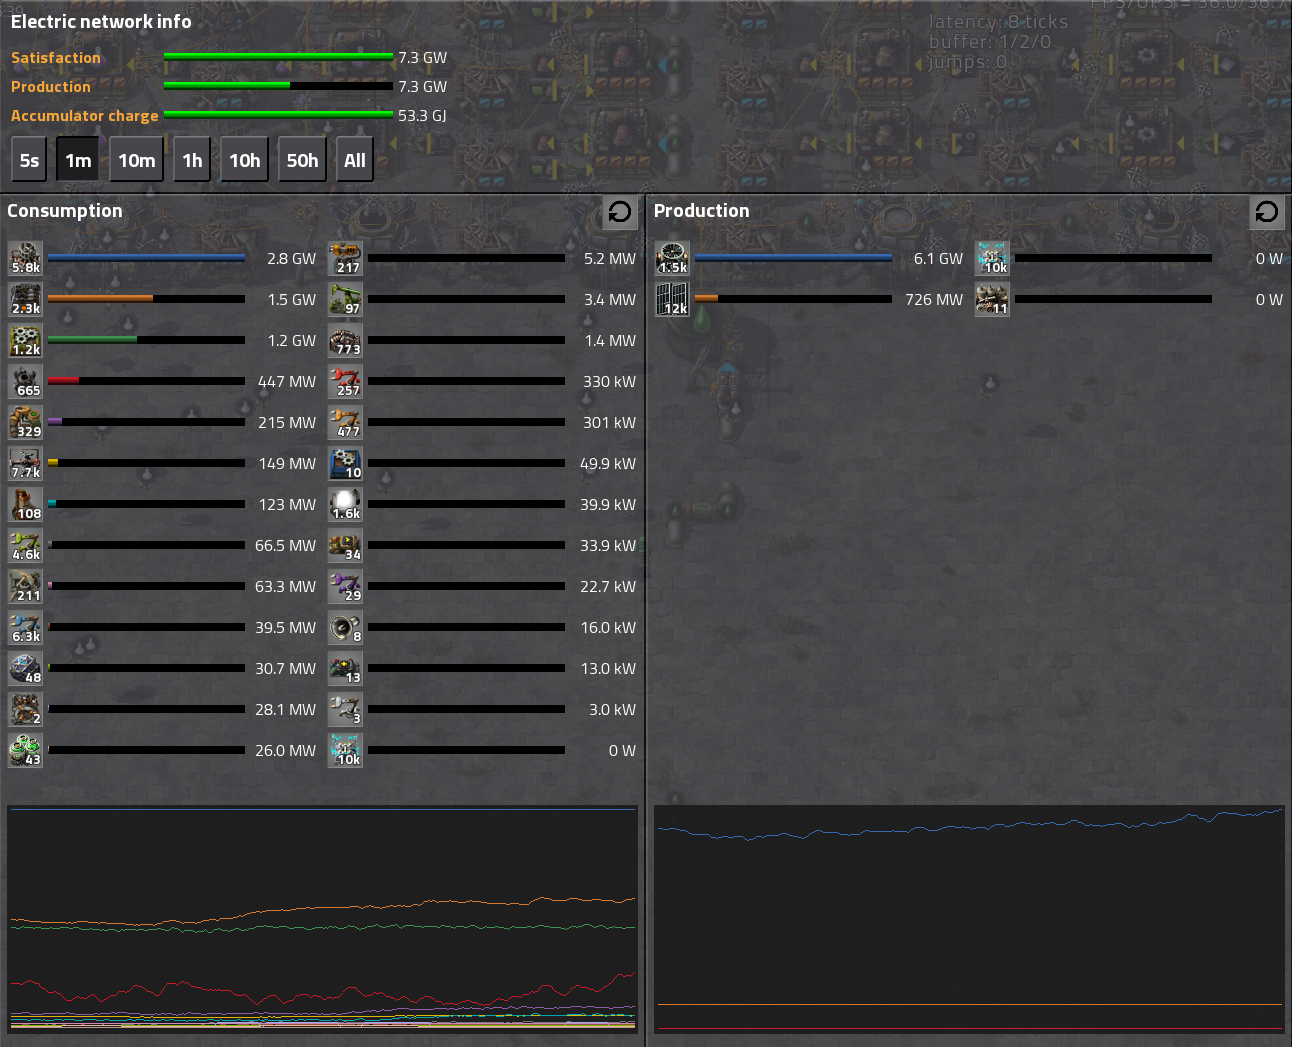This screenshot has width=1292, height=1047.
Task: Click the steam turbine icon in Production
Action: click(672, 258)
